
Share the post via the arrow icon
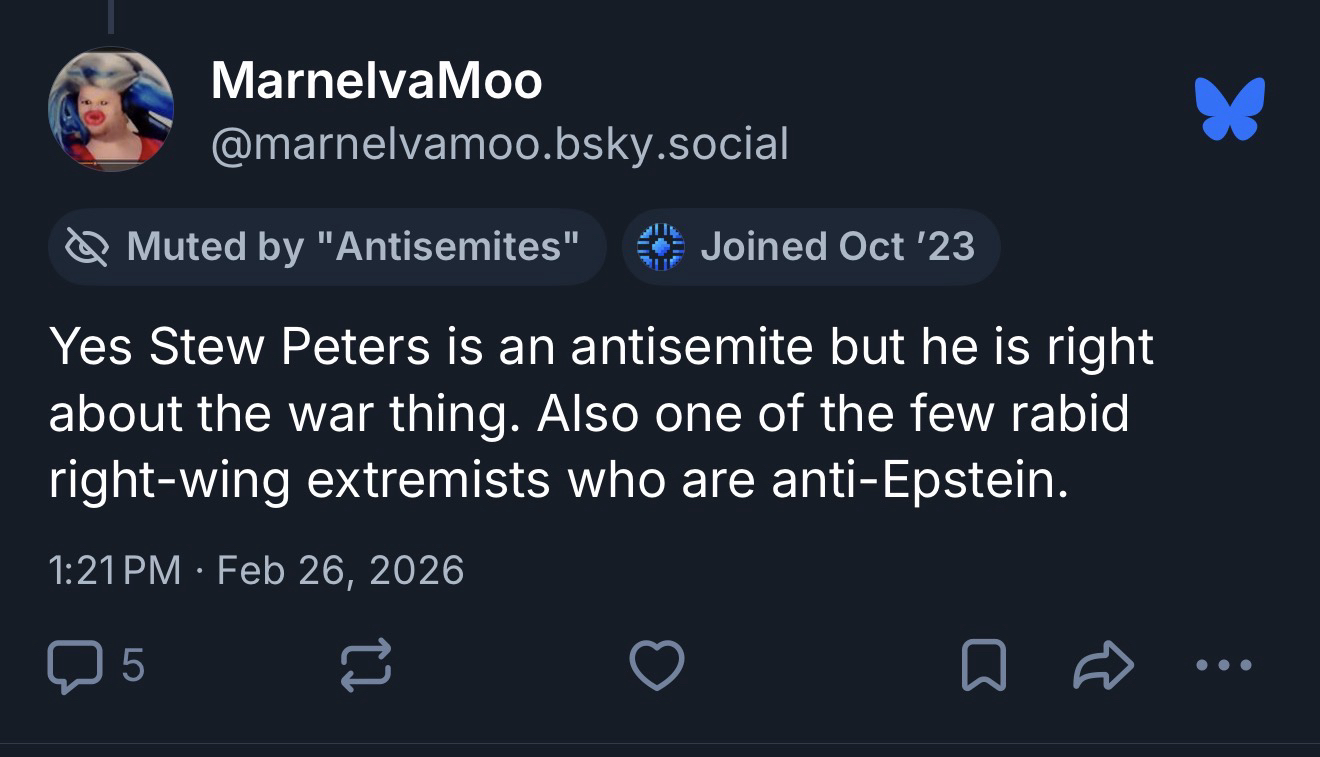coord(1103,666)
